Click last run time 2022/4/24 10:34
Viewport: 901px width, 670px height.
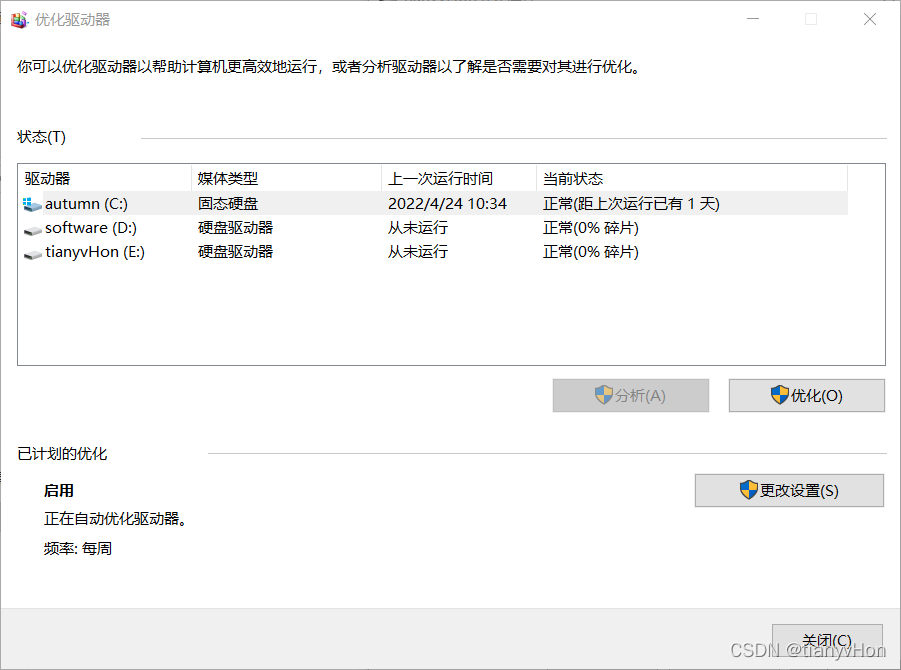tap(447, 203)
